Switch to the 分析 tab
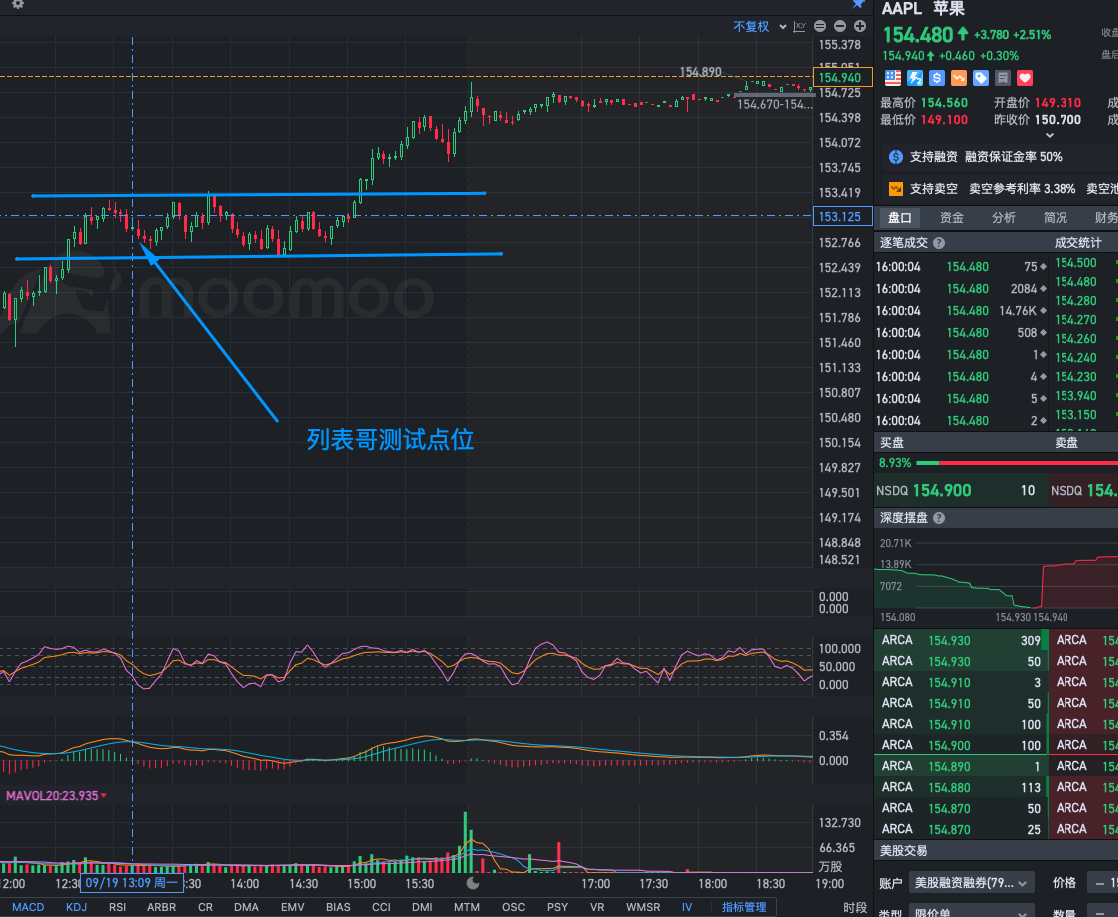Image resolution: width=1118 pixels, height=917 pixels. tap(1004, 217)
